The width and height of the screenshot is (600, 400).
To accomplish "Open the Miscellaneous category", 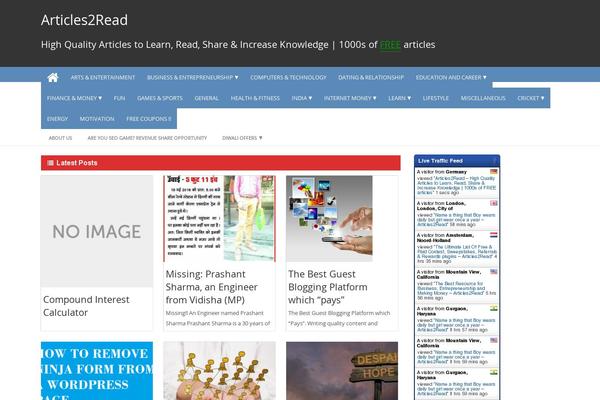I will [483, 98].
